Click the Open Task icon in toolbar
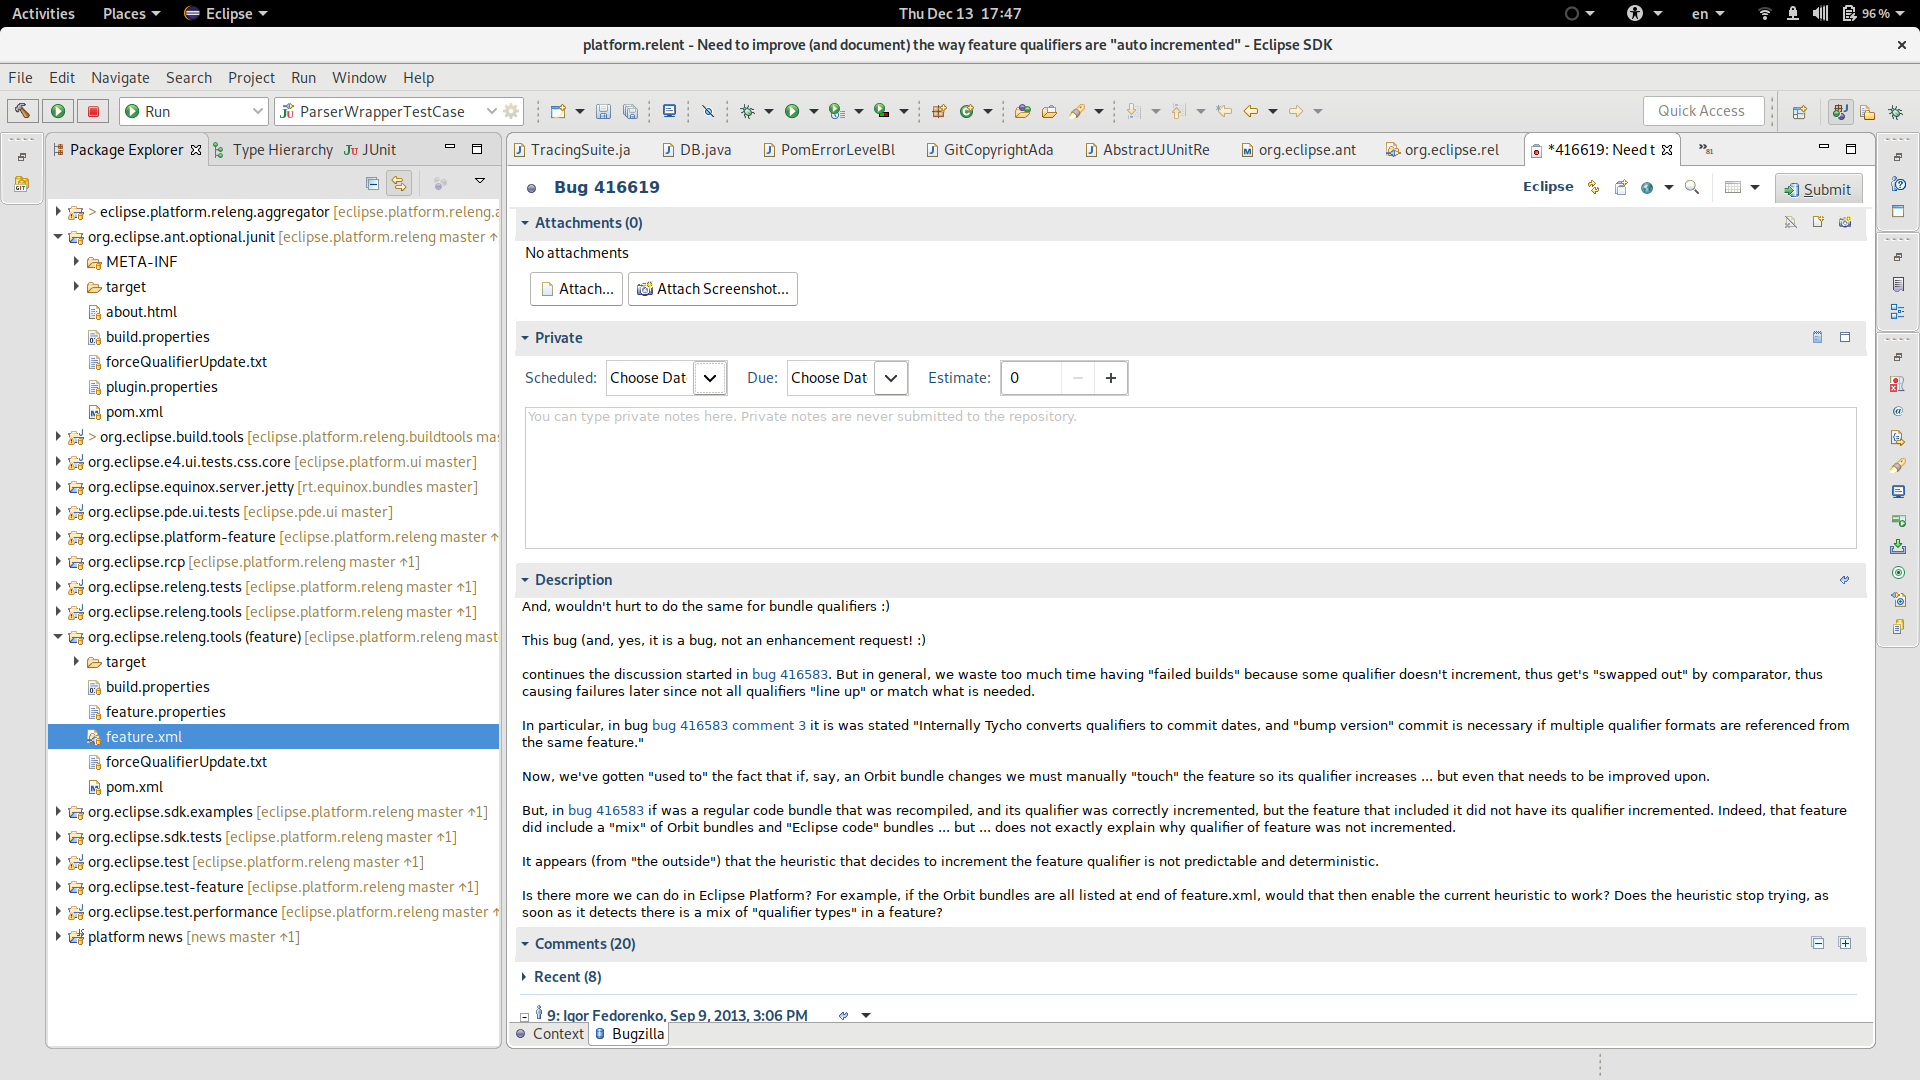 1049,111
